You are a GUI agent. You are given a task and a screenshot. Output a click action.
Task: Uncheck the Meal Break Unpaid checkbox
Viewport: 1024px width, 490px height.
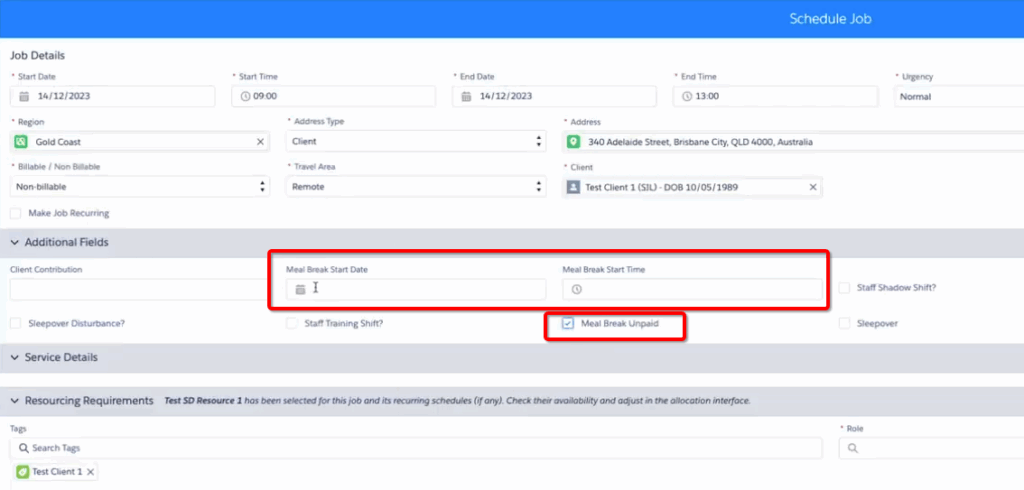(x=568, y=324)
